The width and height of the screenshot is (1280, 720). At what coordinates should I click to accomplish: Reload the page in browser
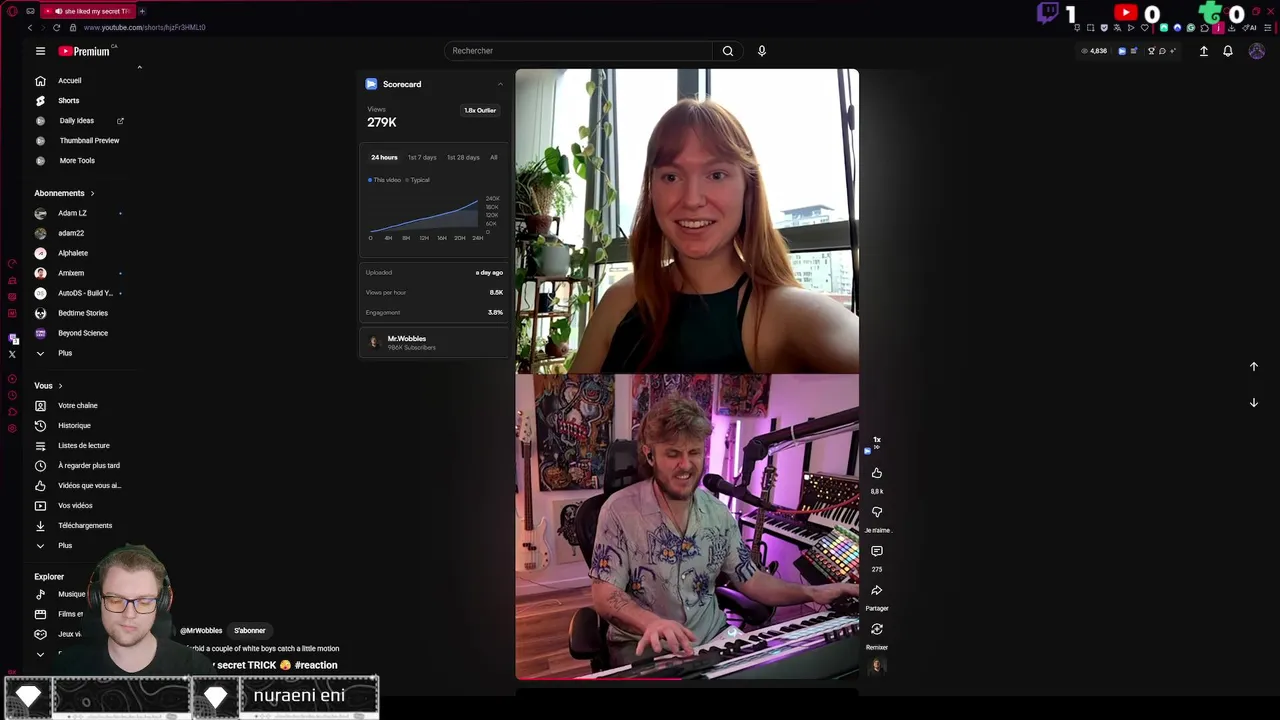coord(56,27)
